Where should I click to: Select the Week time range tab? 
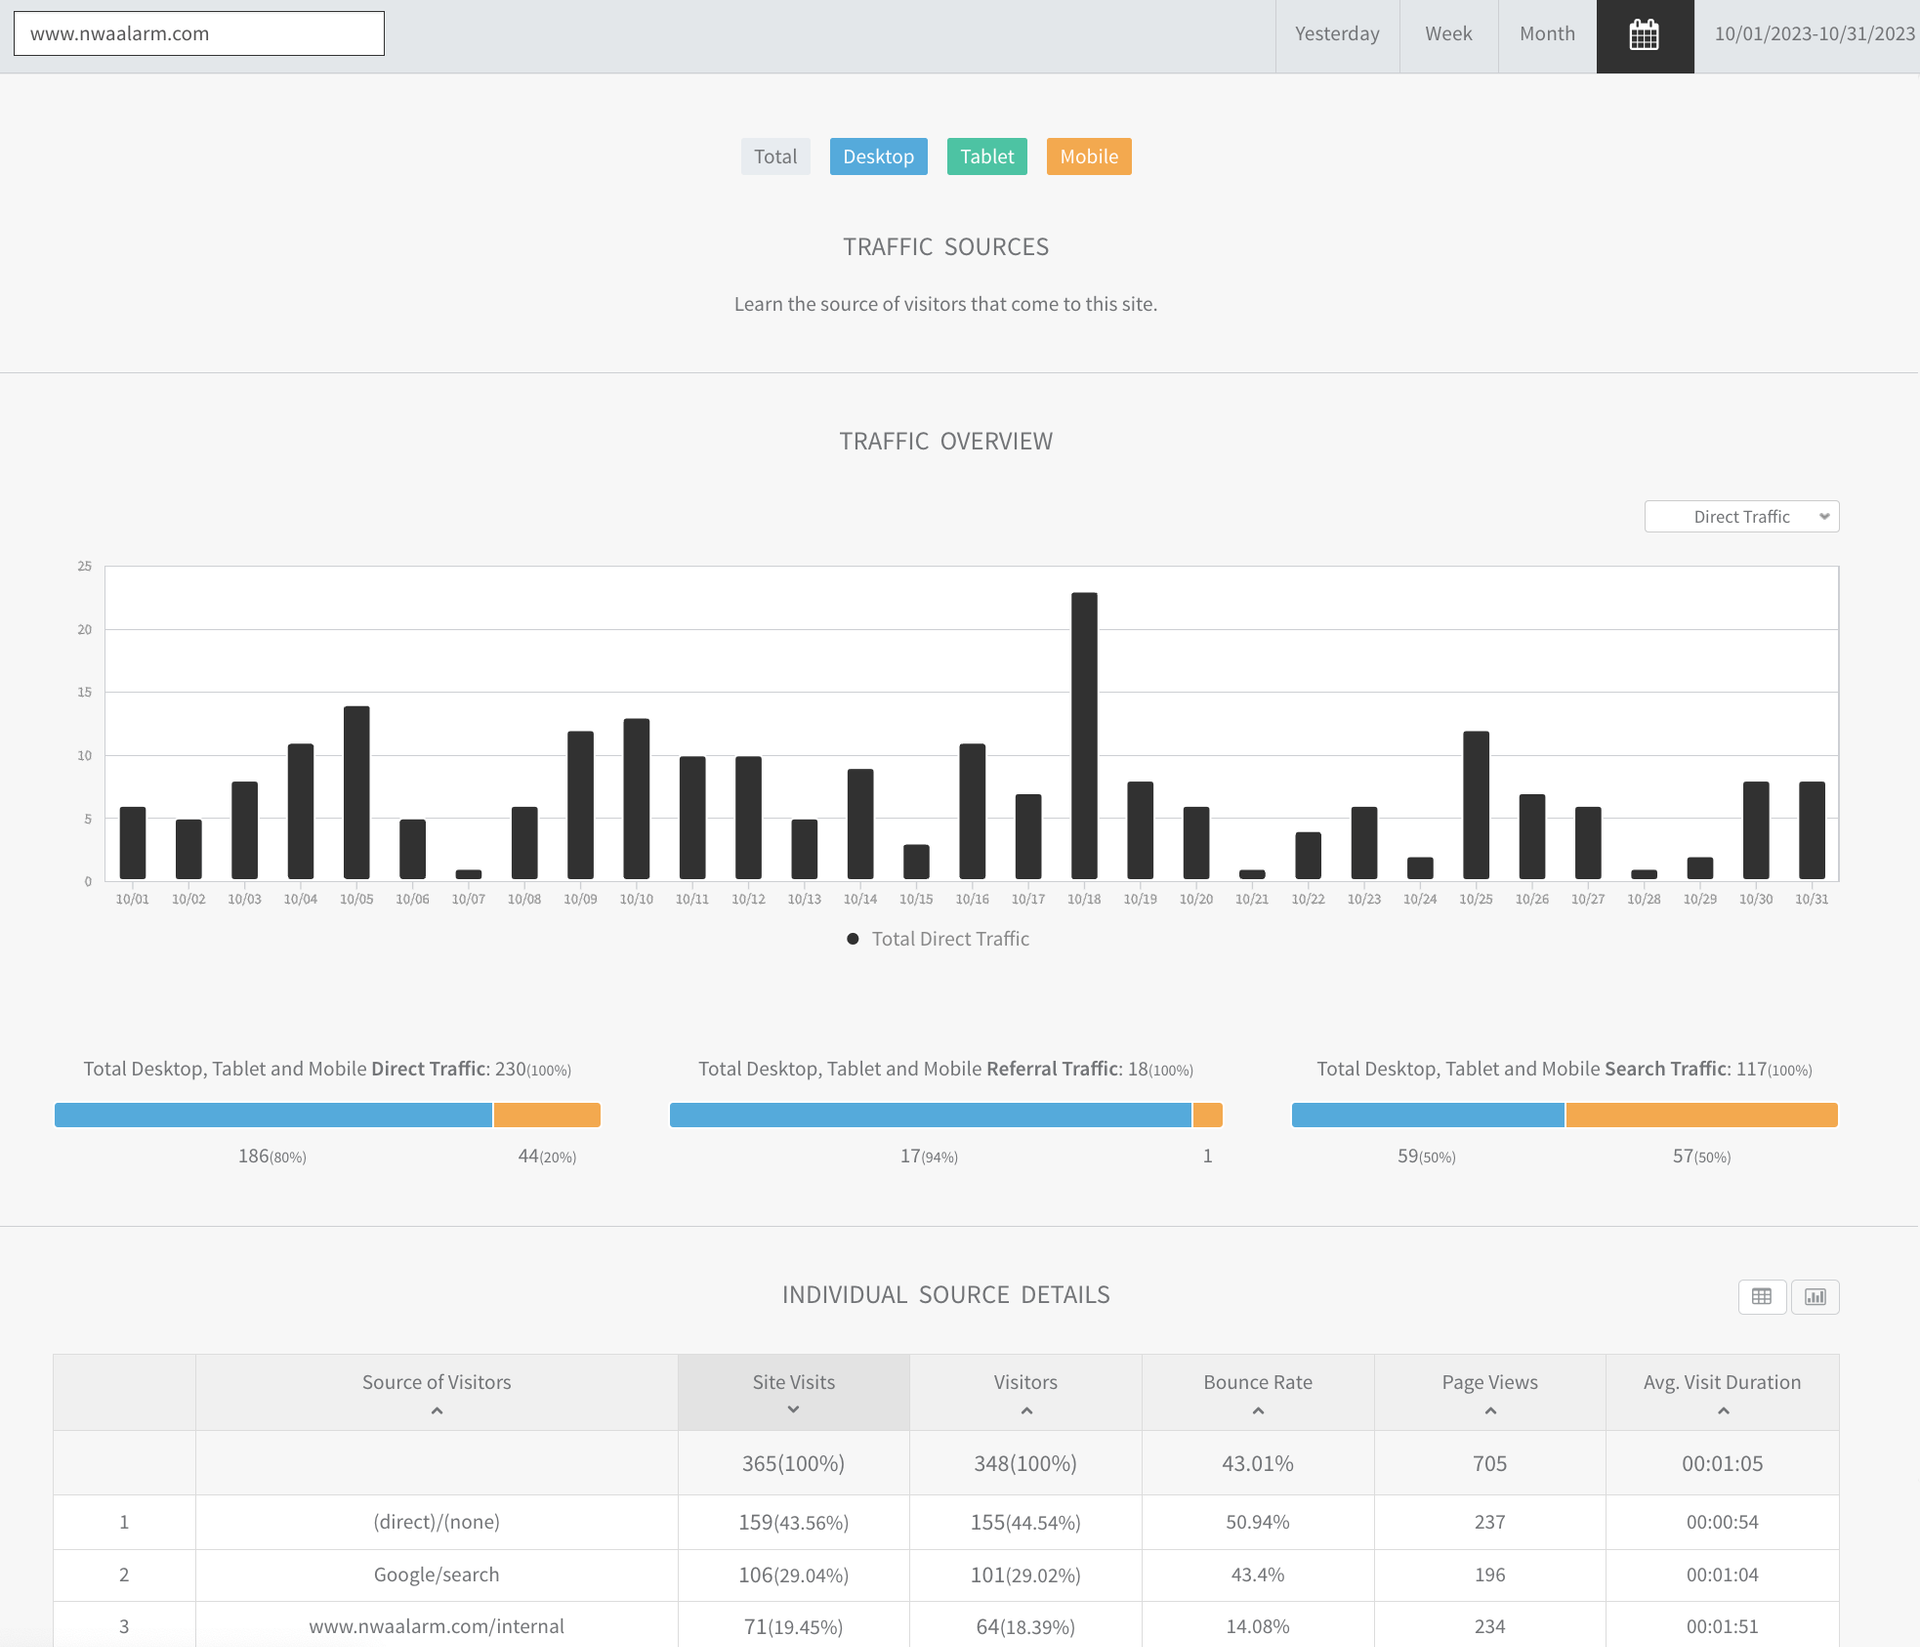tap(1448, 34)
